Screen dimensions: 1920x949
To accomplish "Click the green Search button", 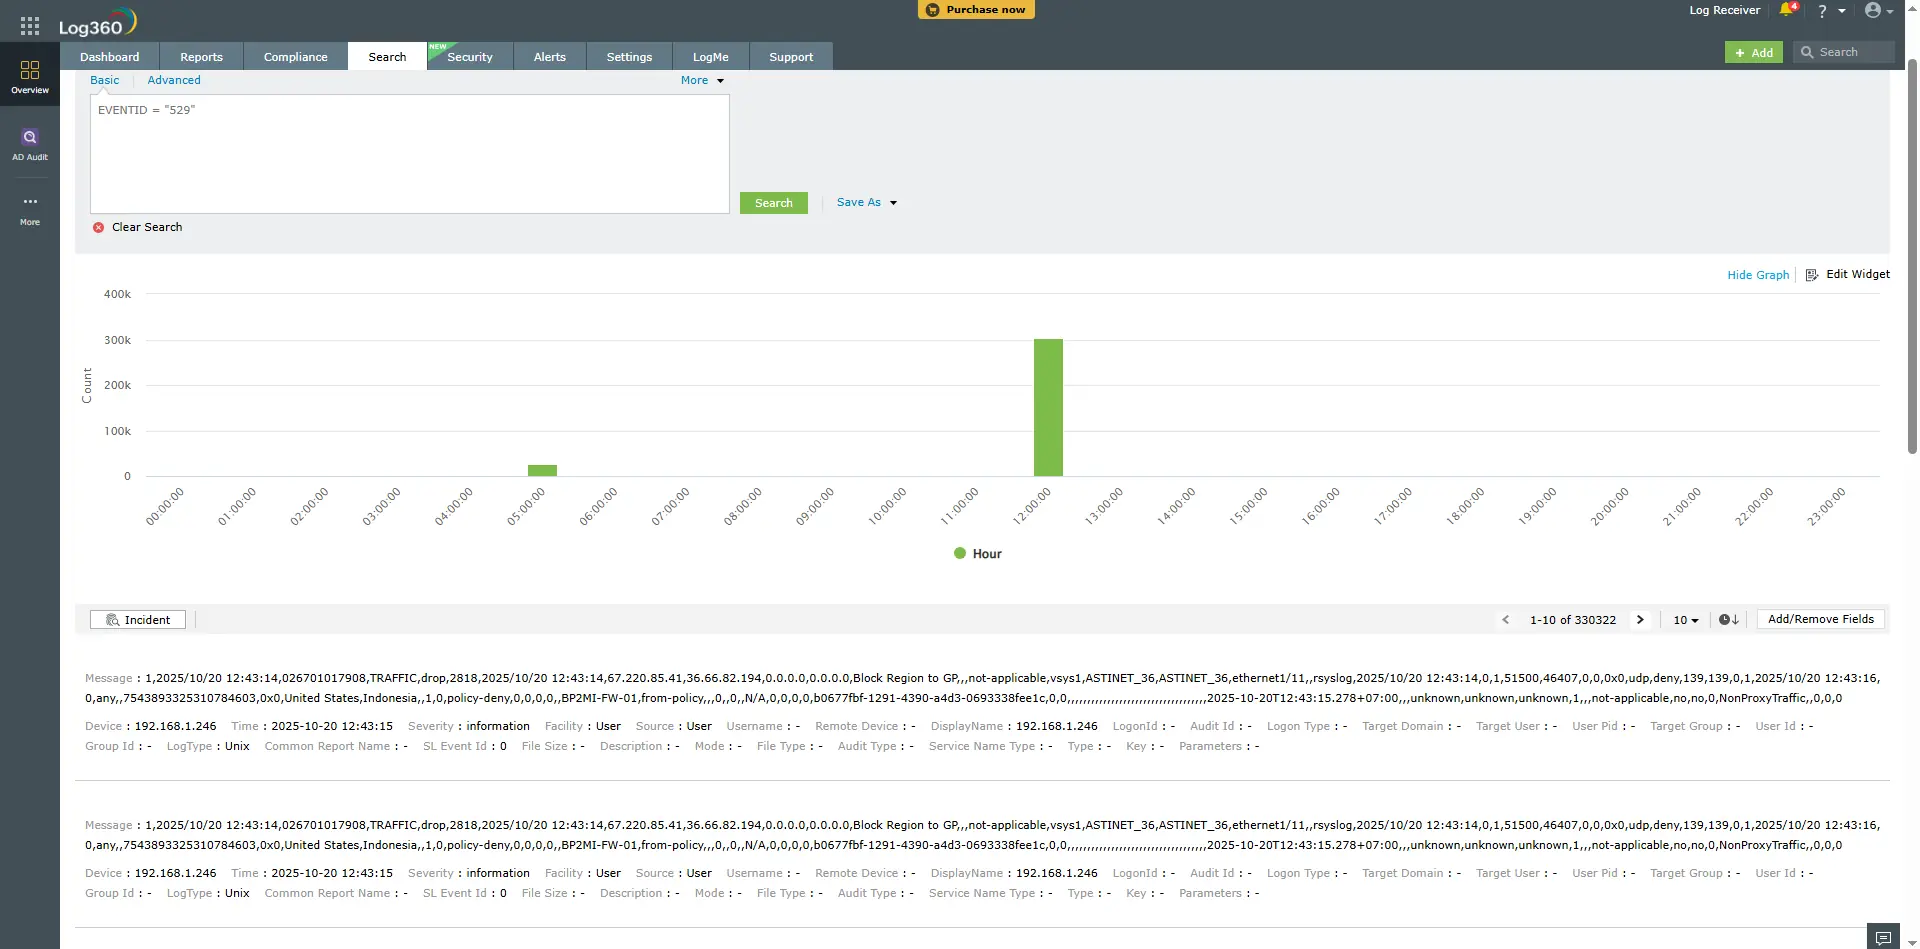I will coord(774,203).
